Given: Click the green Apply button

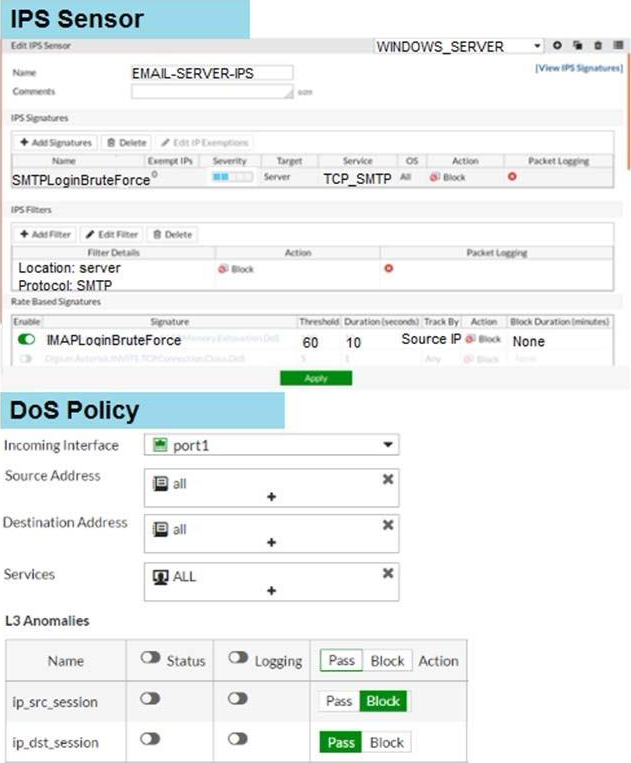Looking at the screenshot, I should 316,378.
